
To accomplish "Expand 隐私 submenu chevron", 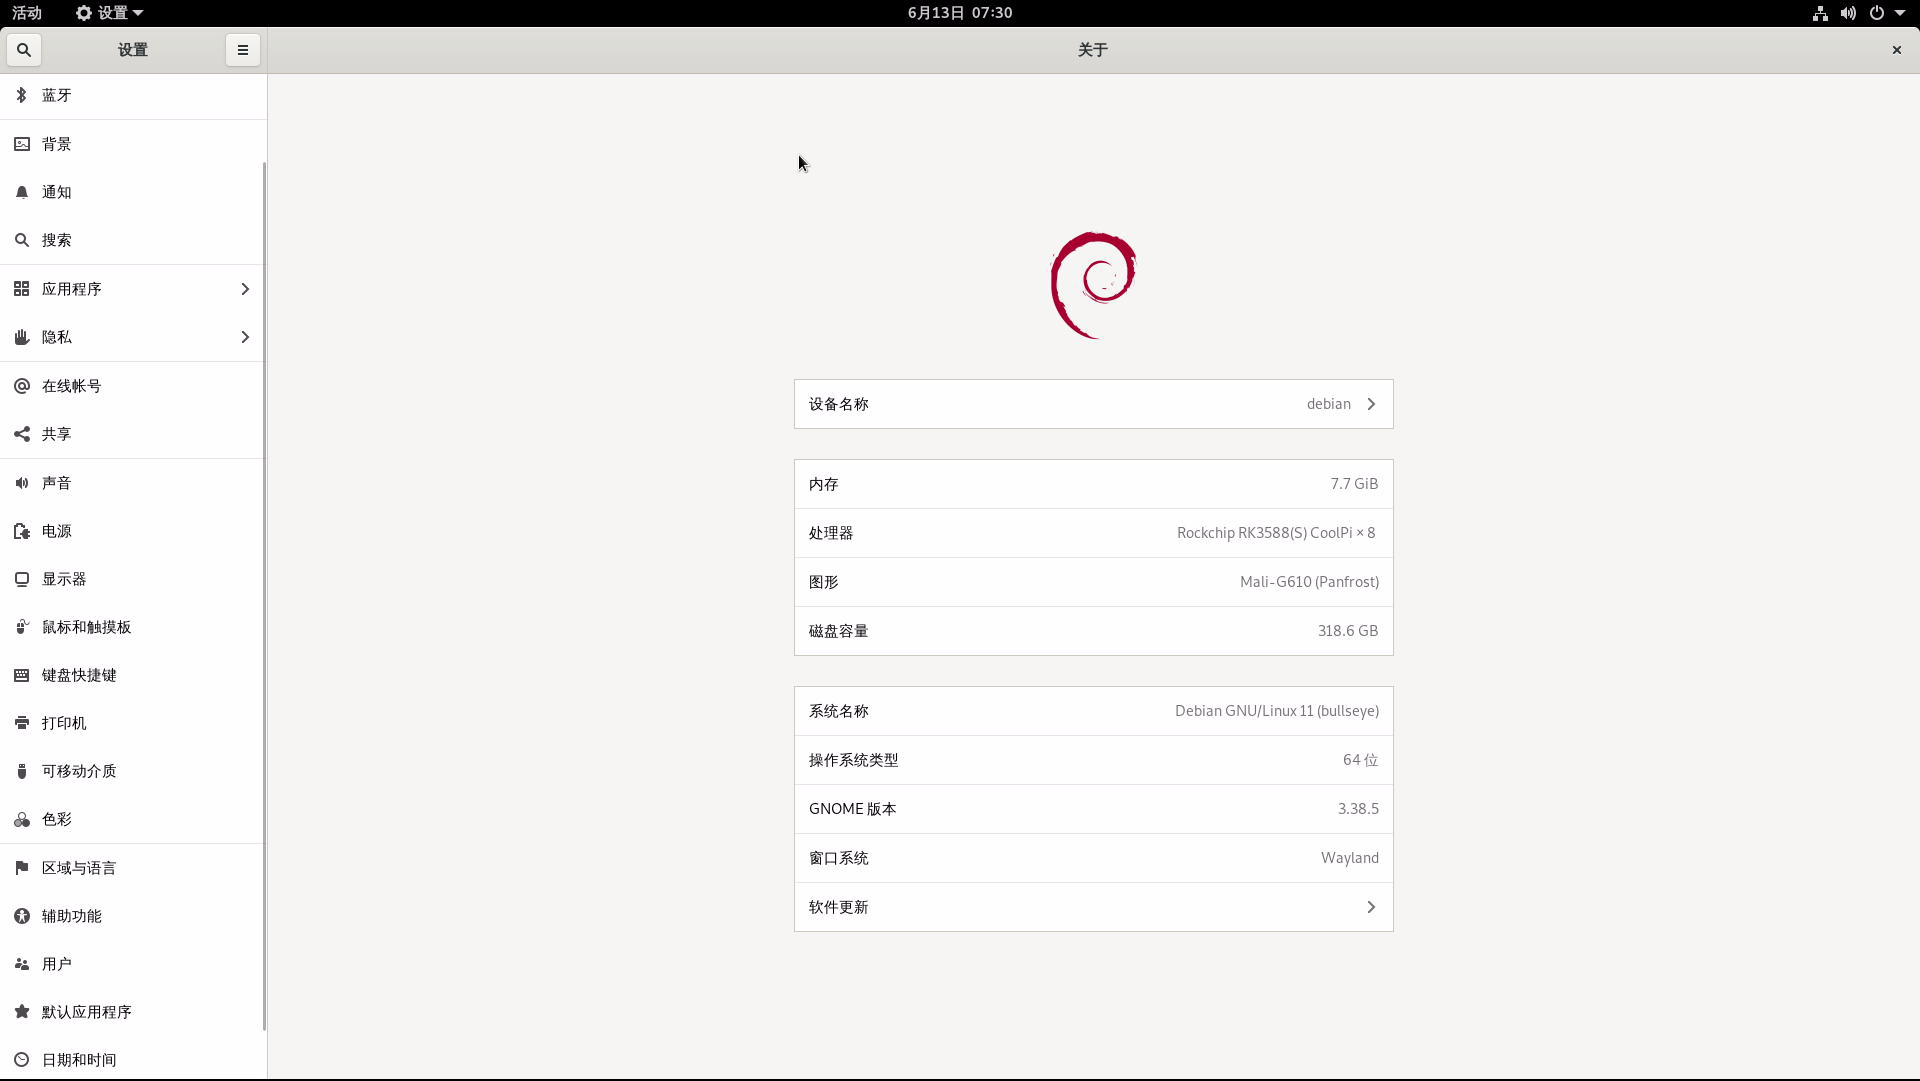I will coord(245,337).
